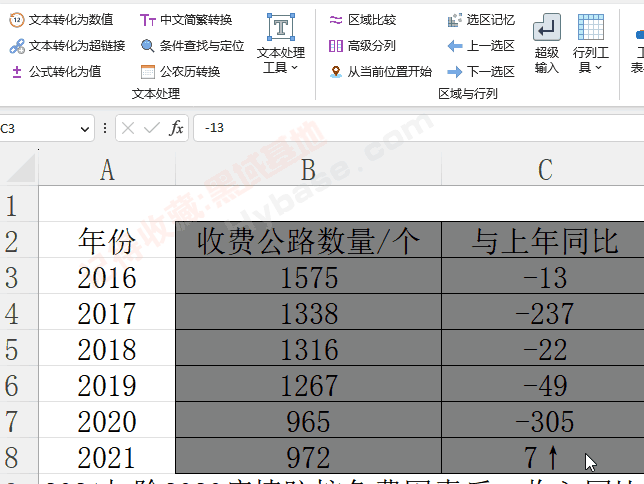Click cell with year 2021
This screenshot has width=644, height=484.
point(107,456)
